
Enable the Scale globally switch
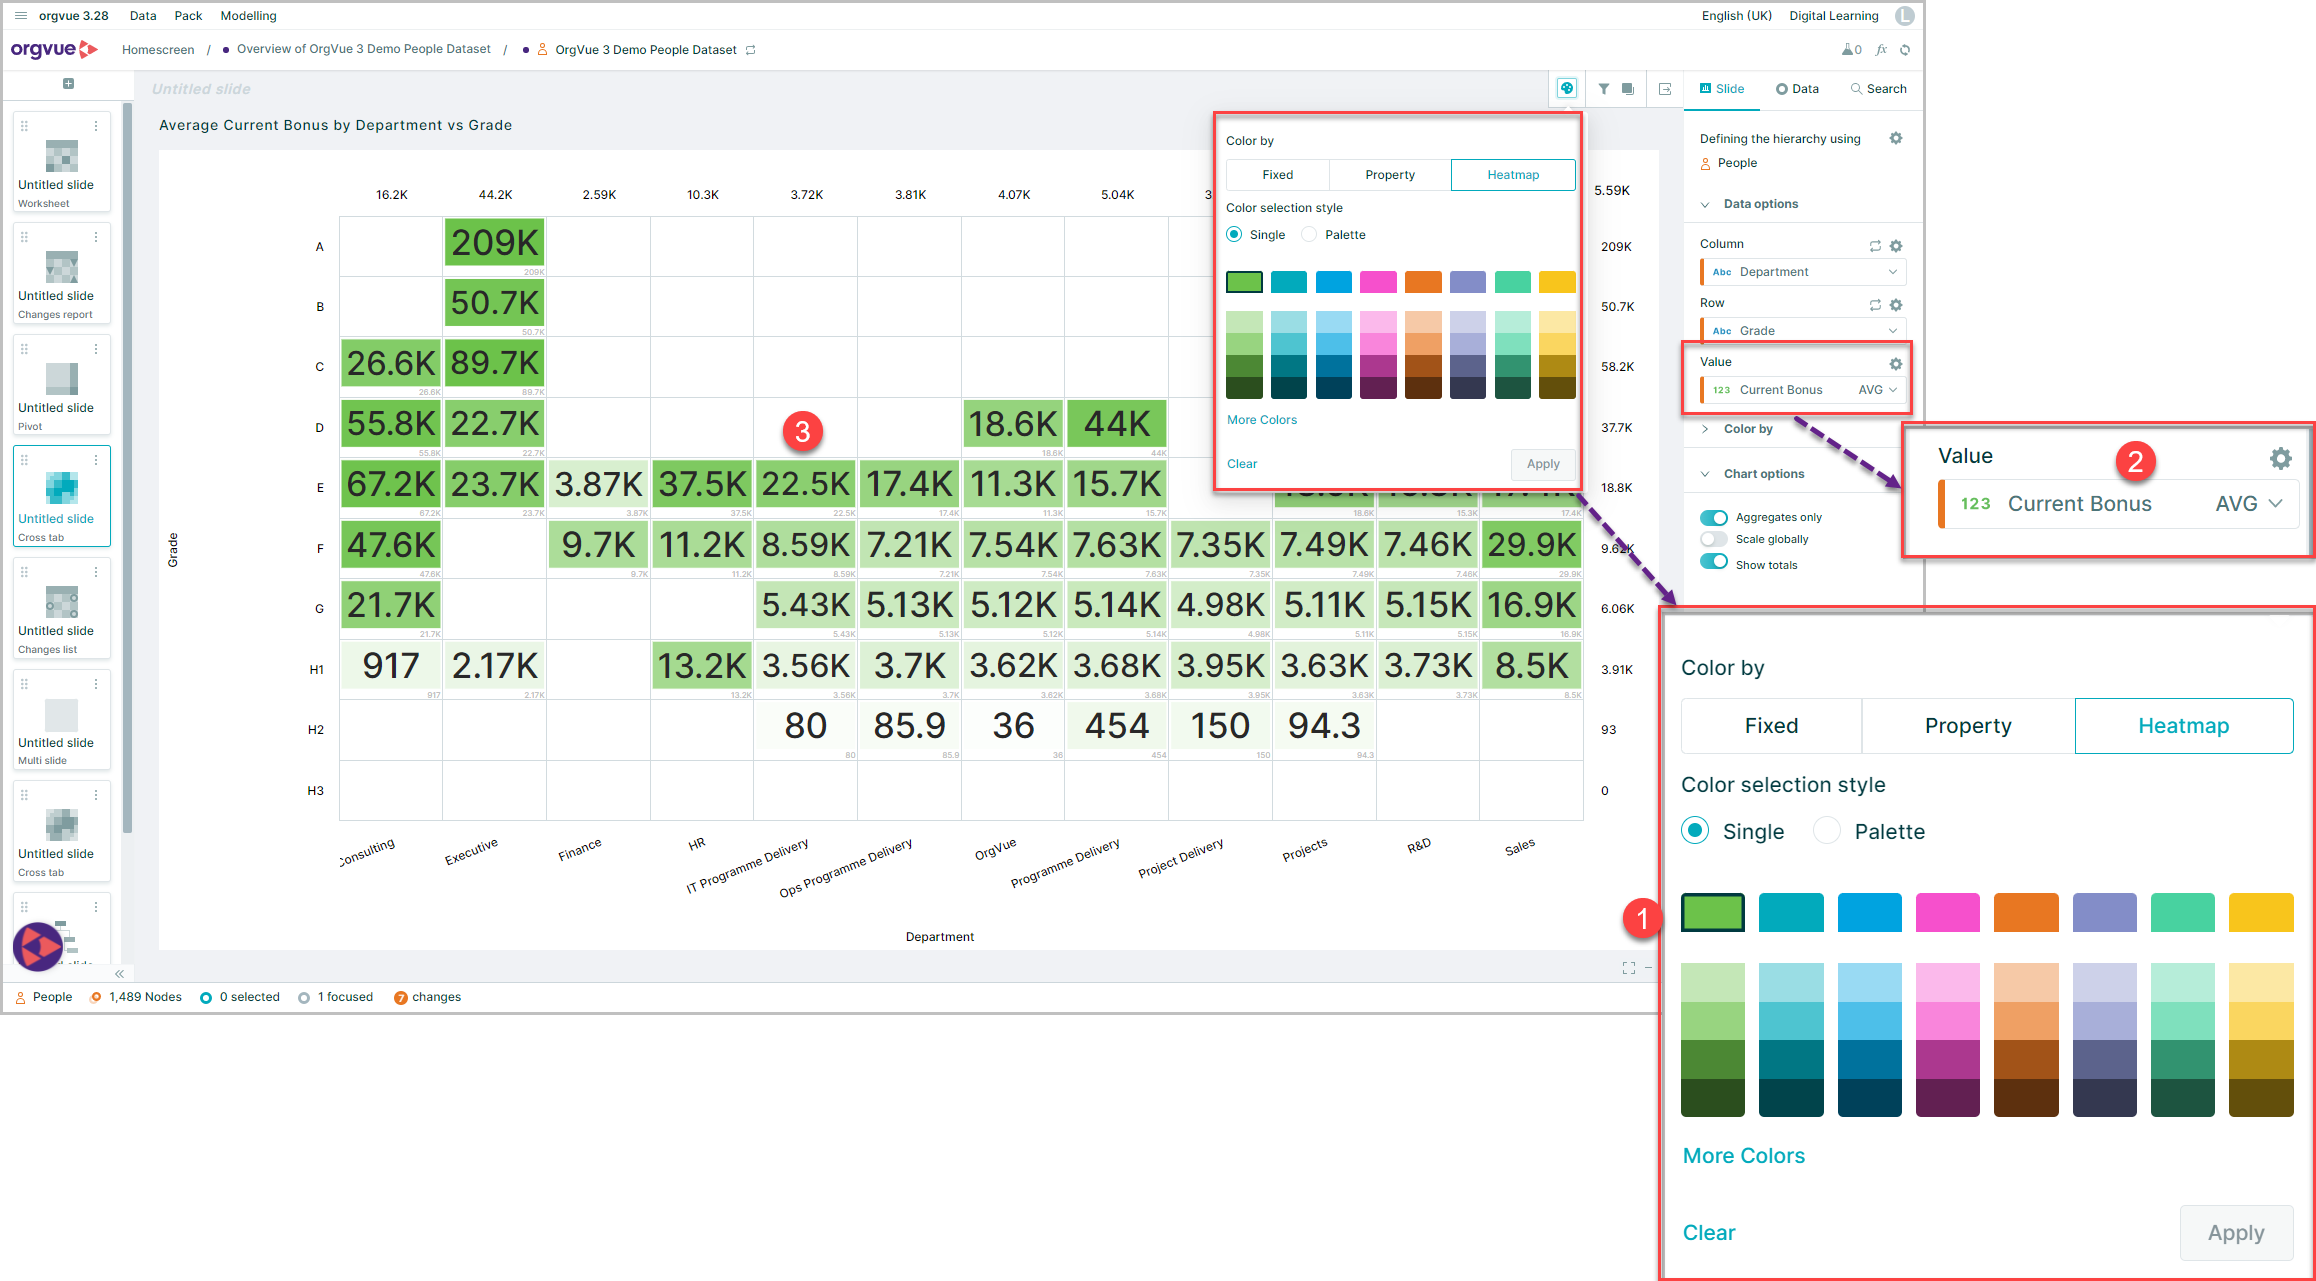click(1713, 539)
